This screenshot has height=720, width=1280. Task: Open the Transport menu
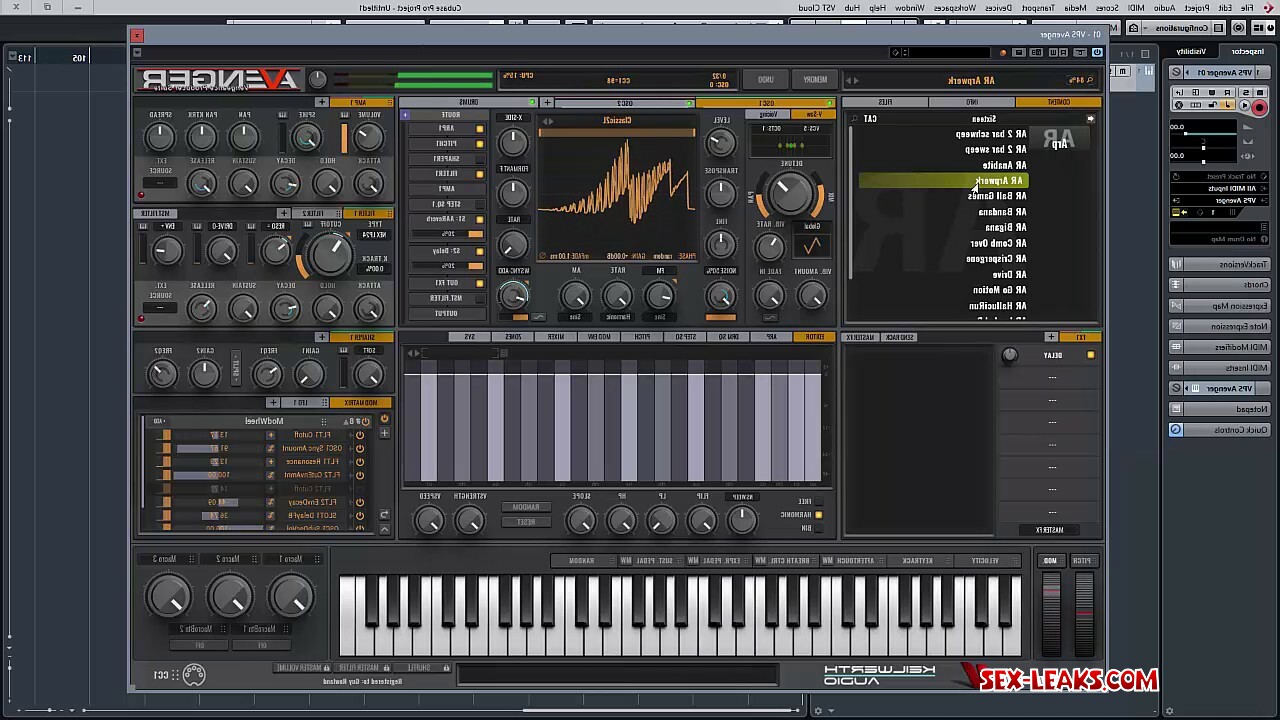[1037, 7]
